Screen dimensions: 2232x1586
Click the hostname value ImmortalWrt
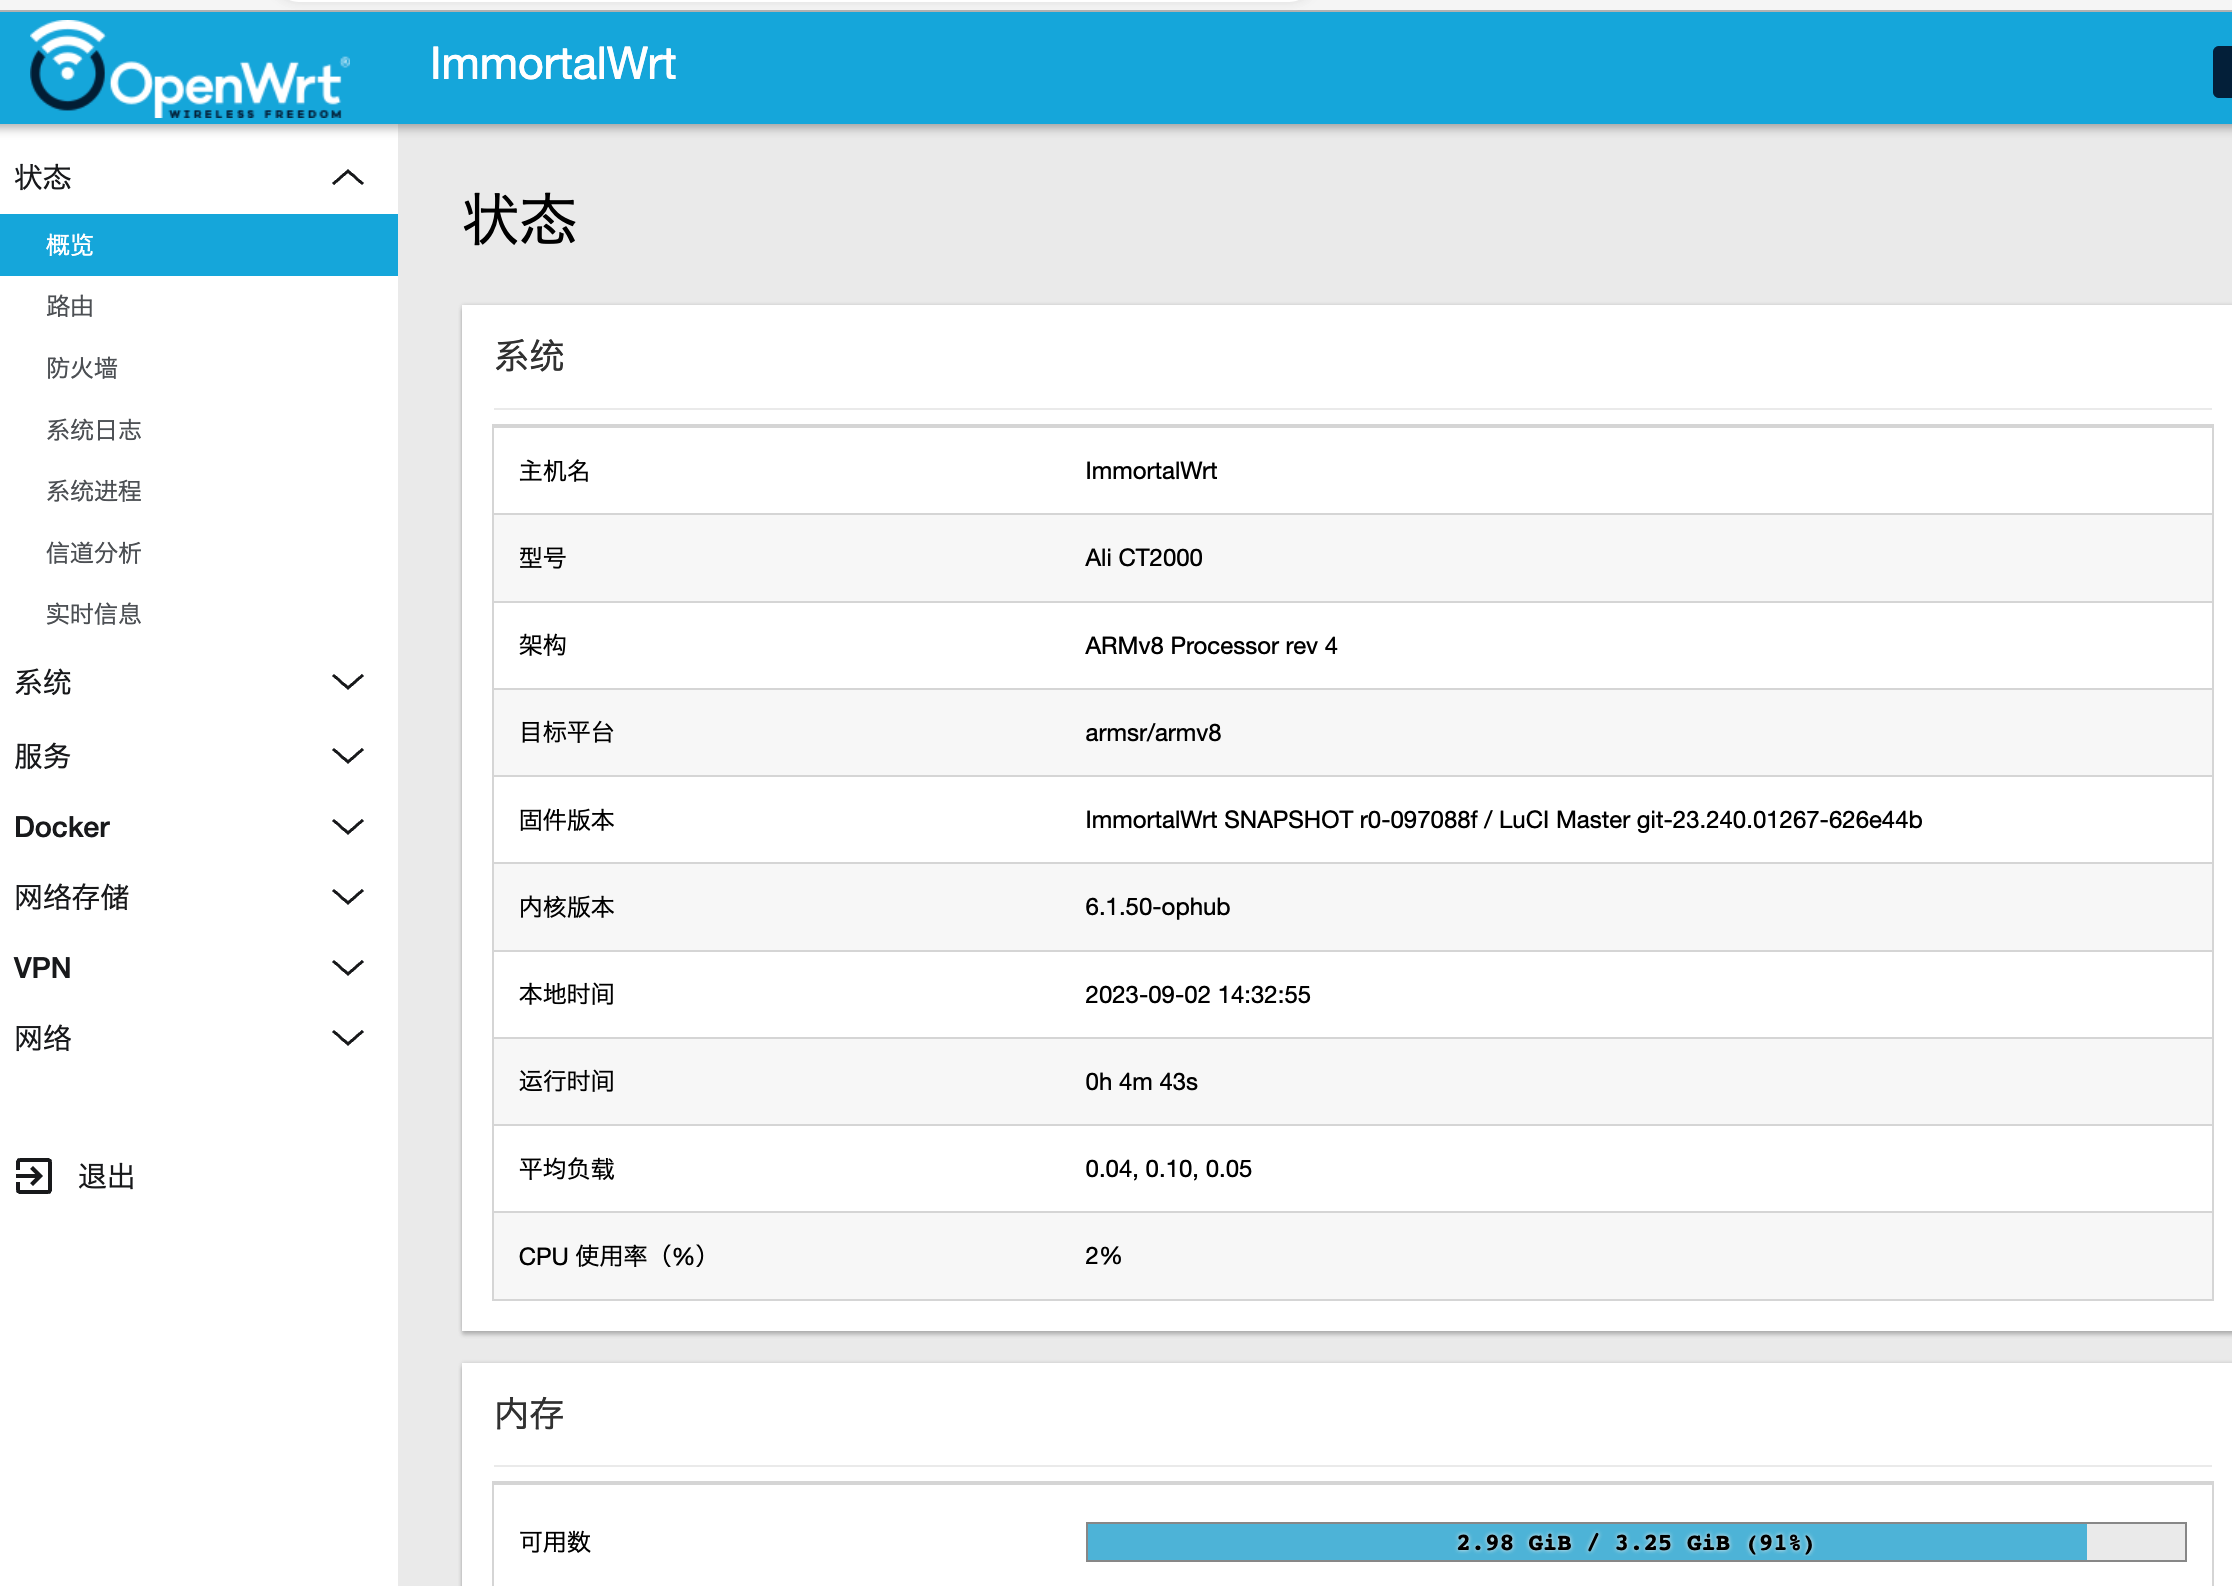click(1151, 471)
